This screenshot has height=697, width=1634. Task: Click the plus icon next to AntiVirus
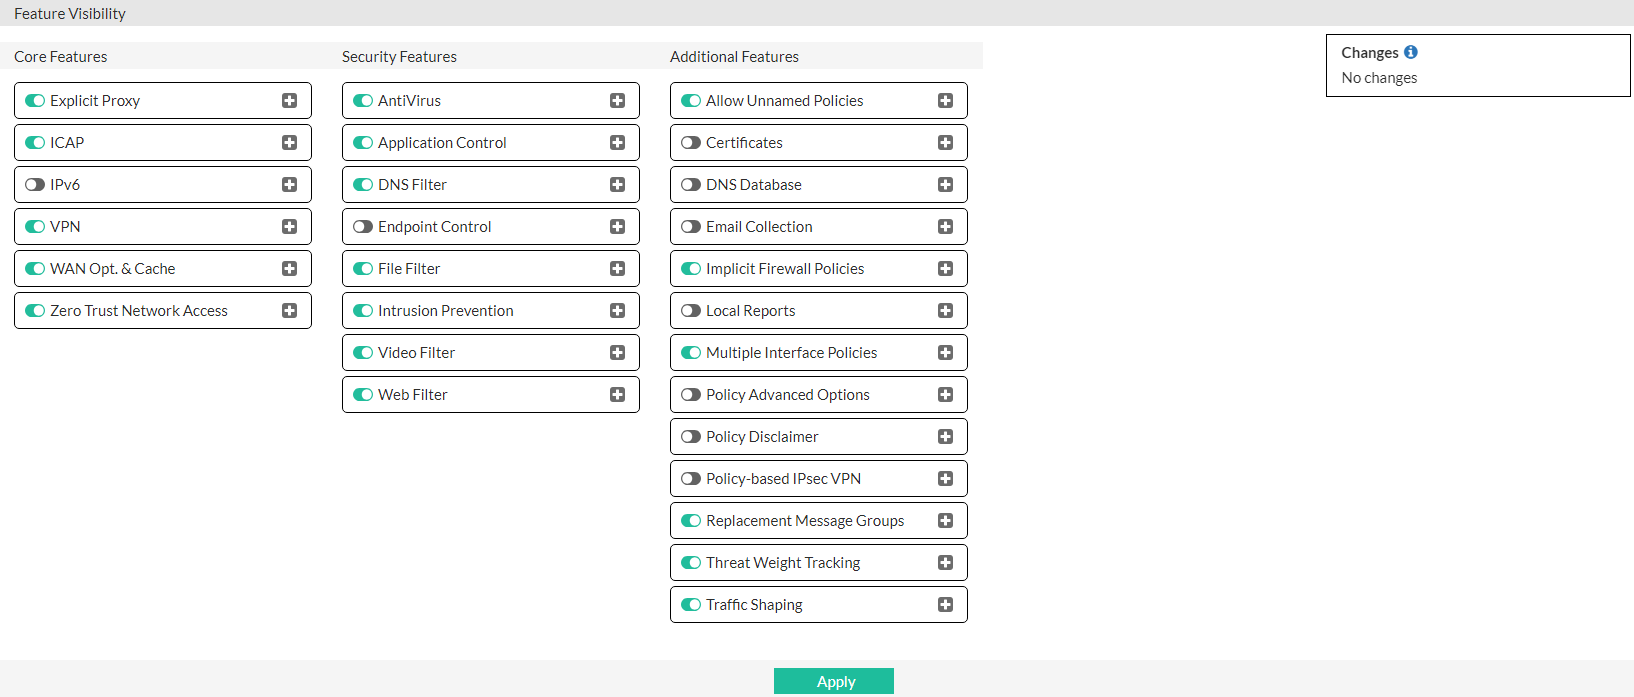point(617,100)
